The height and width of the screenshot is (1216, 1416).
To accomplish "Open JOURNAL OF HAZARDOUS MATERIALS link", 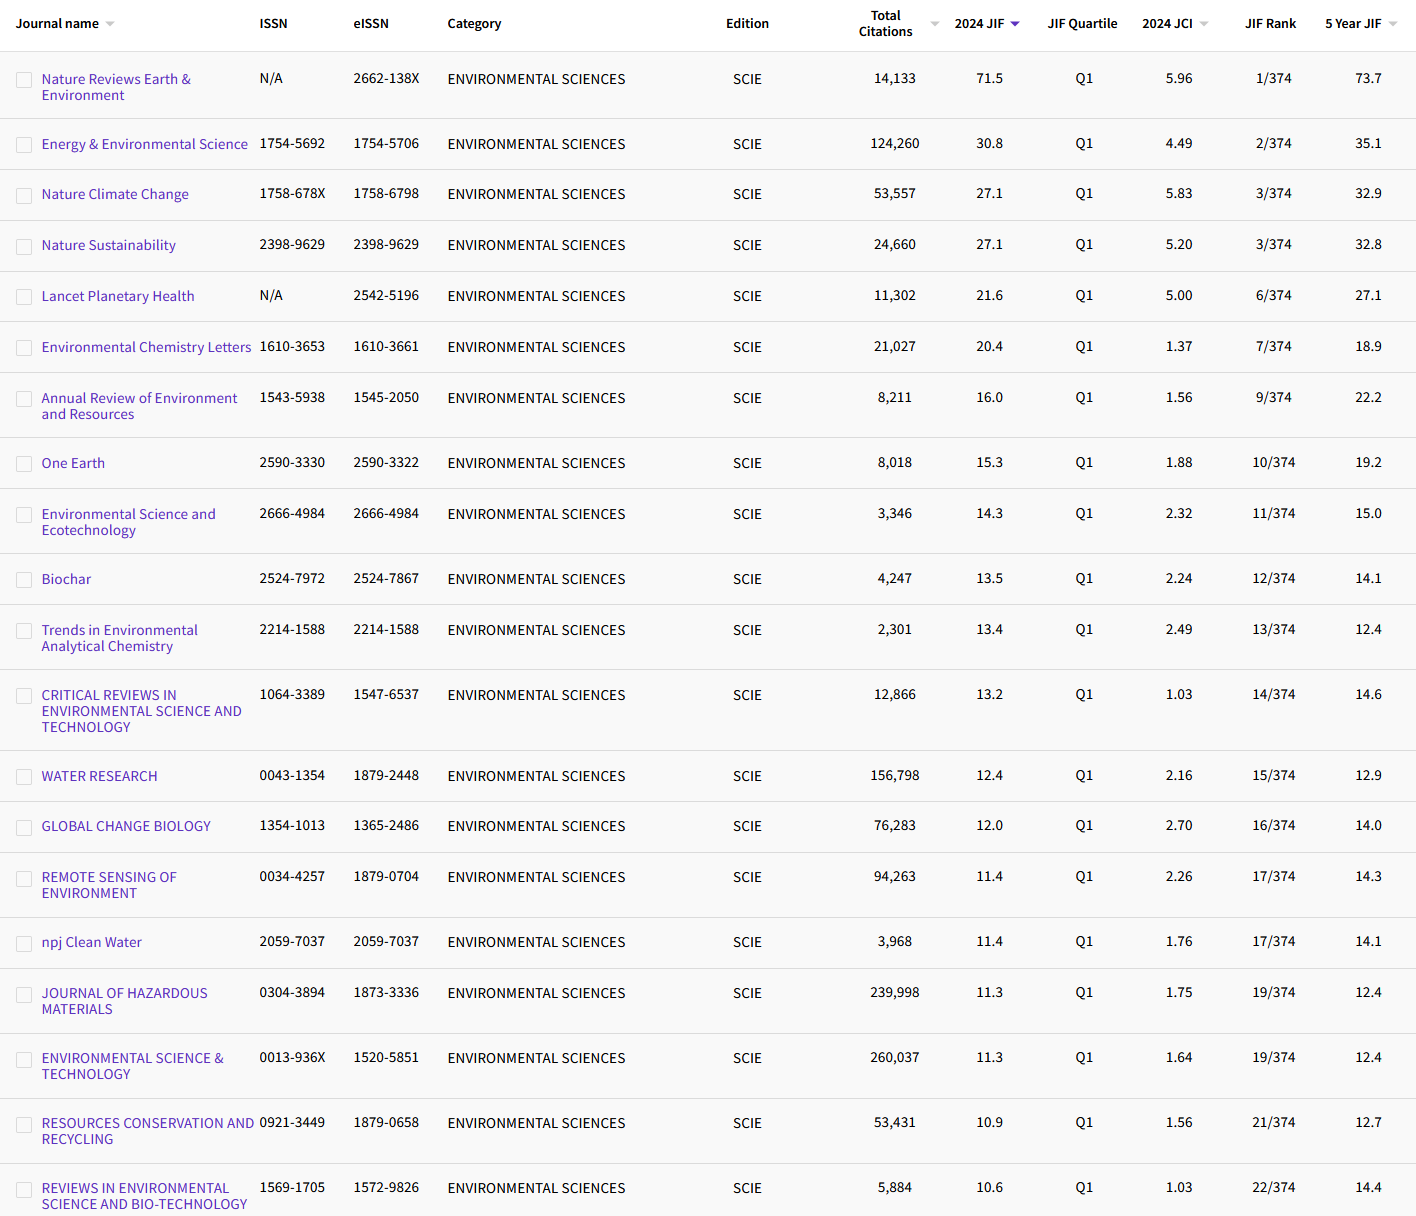I will coord(124,1001).
